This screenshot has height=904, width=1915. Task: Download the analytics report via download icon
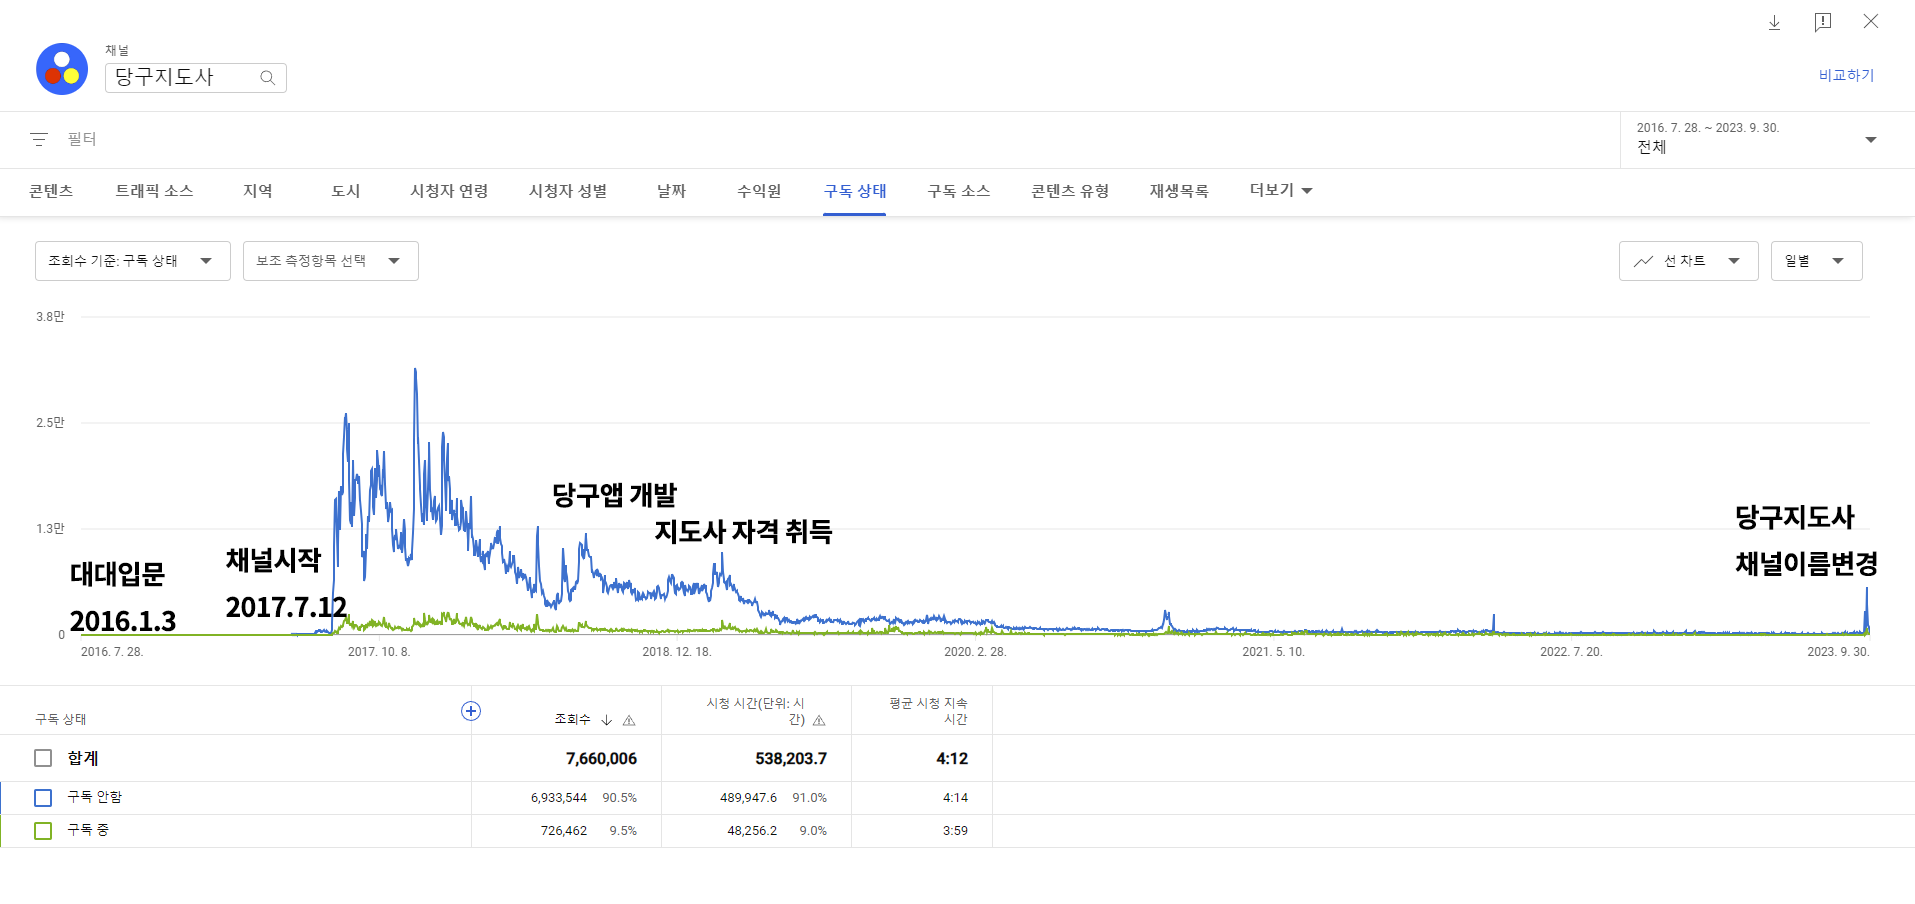(x=1774, y=22)
